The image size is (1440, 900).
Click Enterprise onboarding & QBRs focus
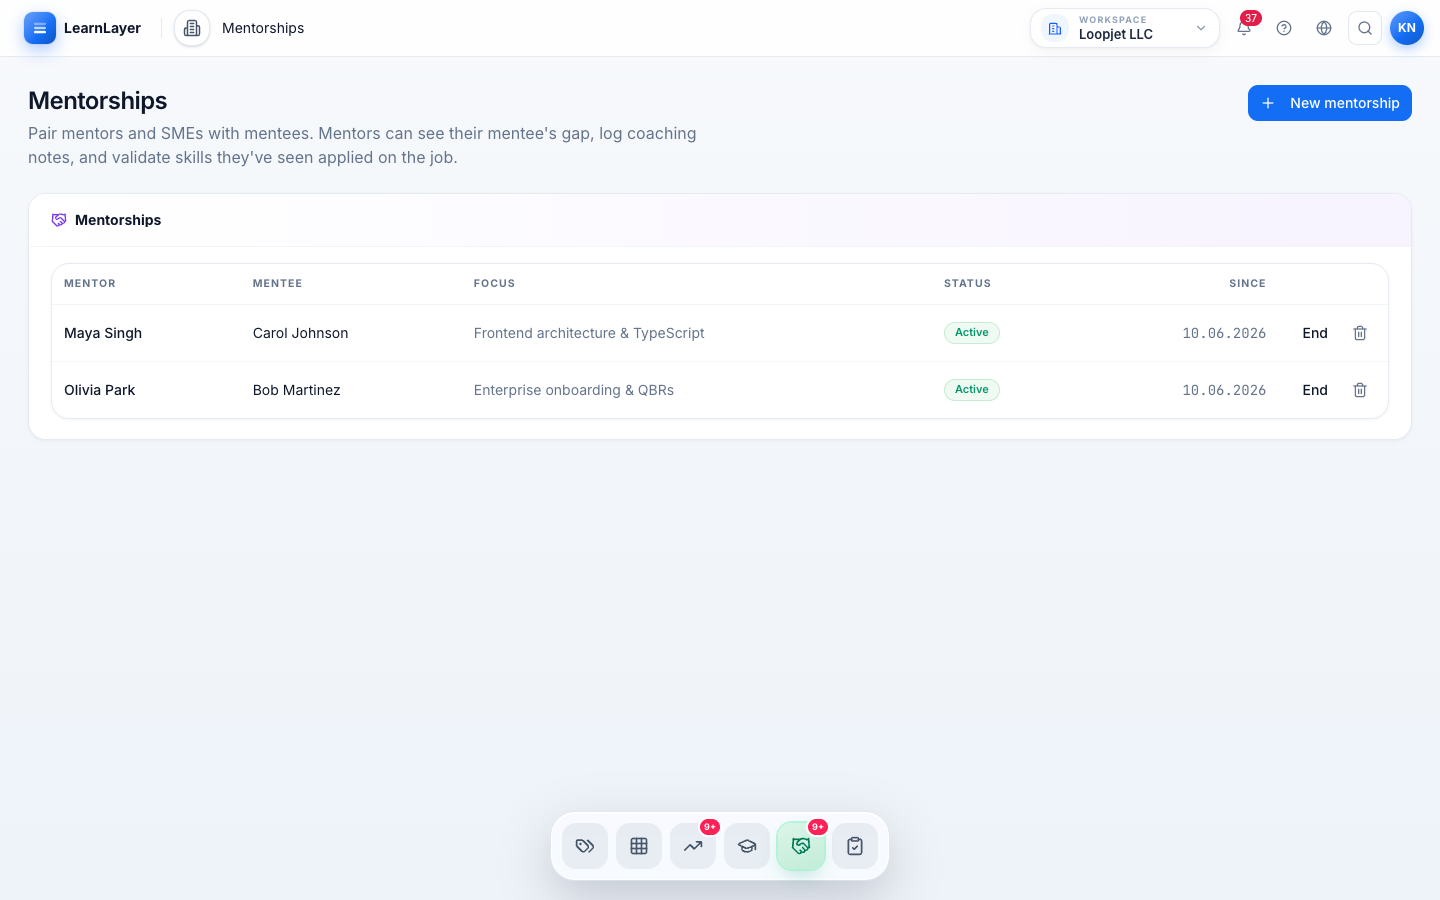tap(574, 390)
